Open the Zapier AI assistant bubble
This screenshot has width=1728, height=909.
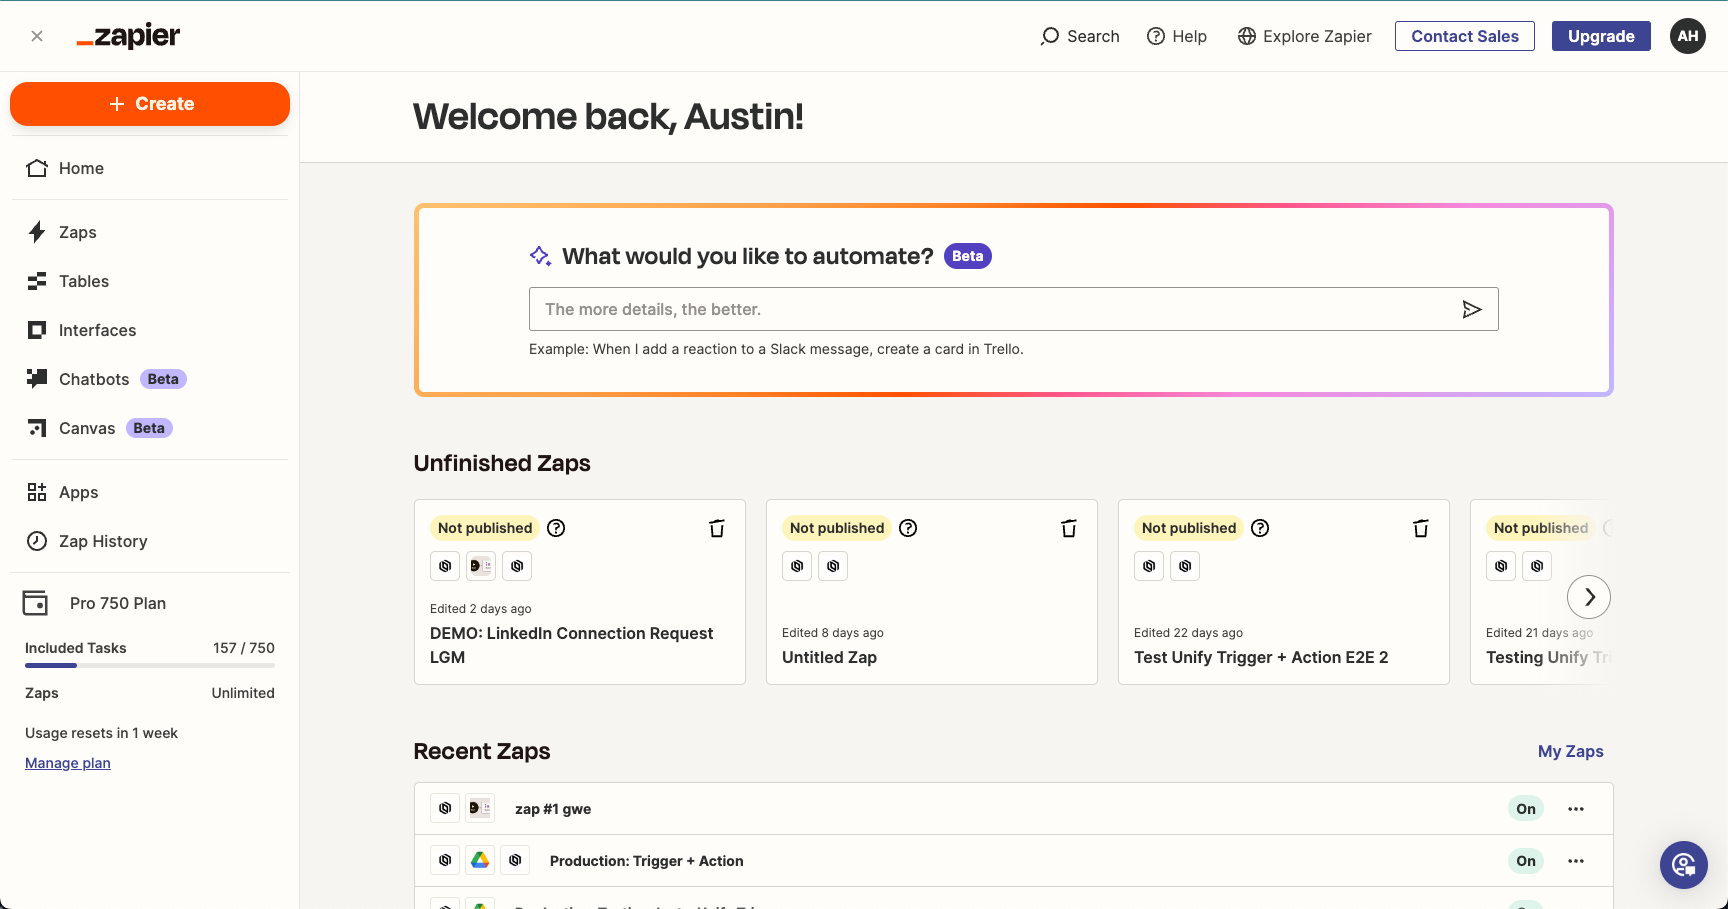click(x=1683, y=865)
